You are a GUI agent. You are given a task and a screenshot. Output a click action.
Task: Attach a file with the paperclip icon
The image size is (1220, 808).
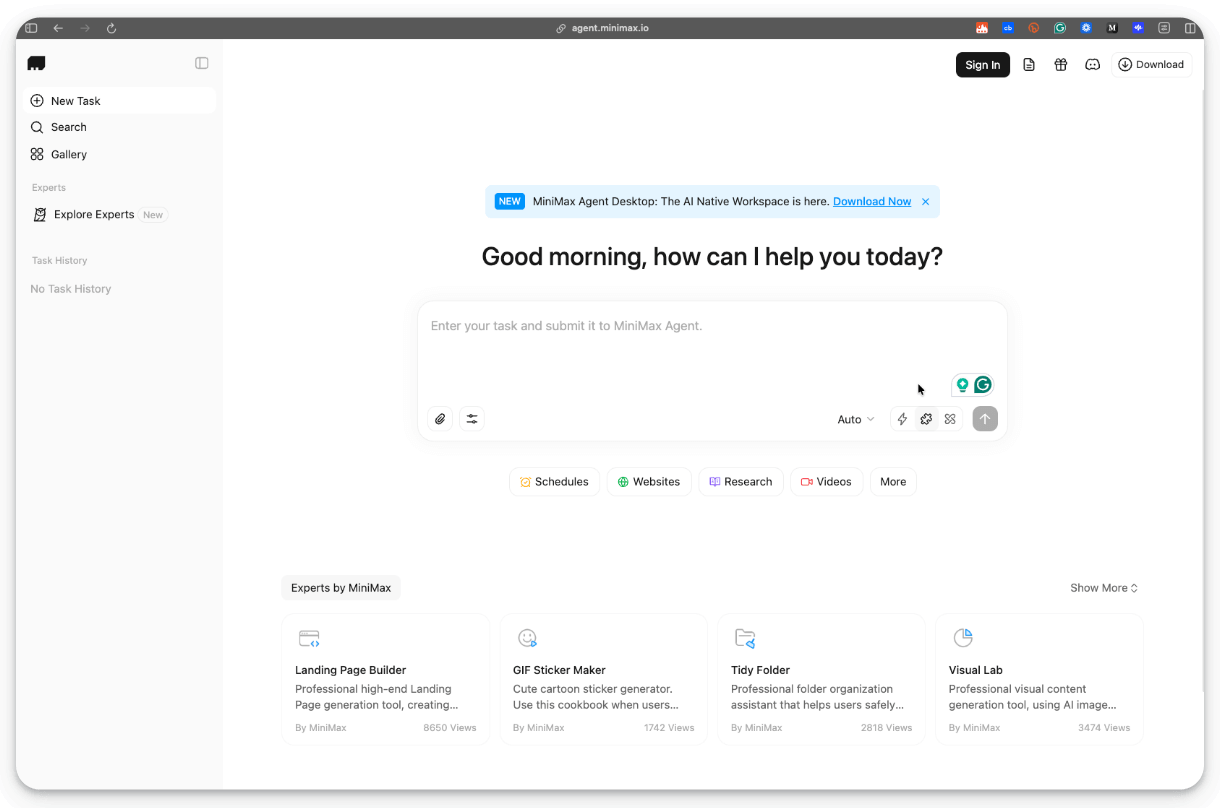click(440, 419)
